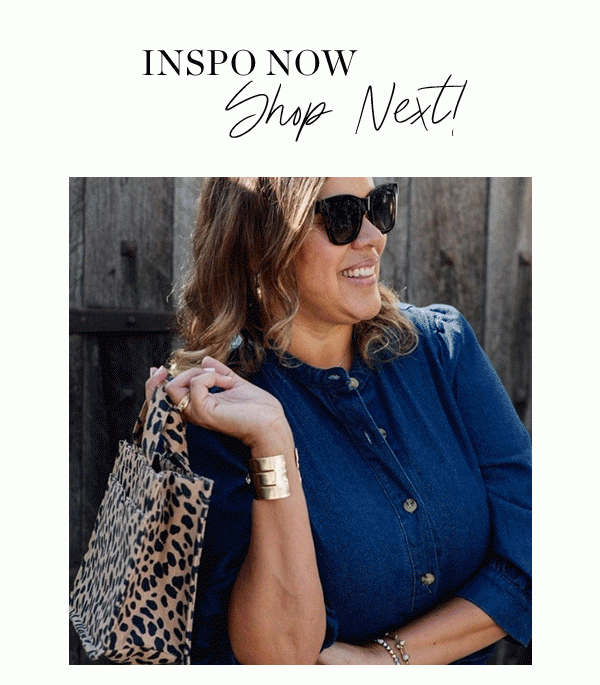Open the woman in denim photo
This screenshot has width=600, height=685.
[x=300, y=421]
